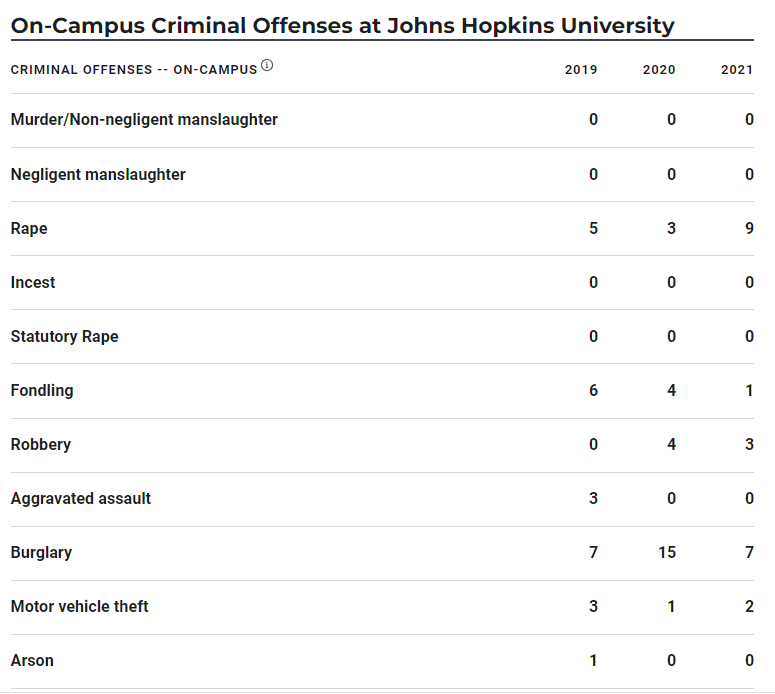775x694 pixels.
Task: Click the Rape value 9 for 2021
Action: coord(749,228)
